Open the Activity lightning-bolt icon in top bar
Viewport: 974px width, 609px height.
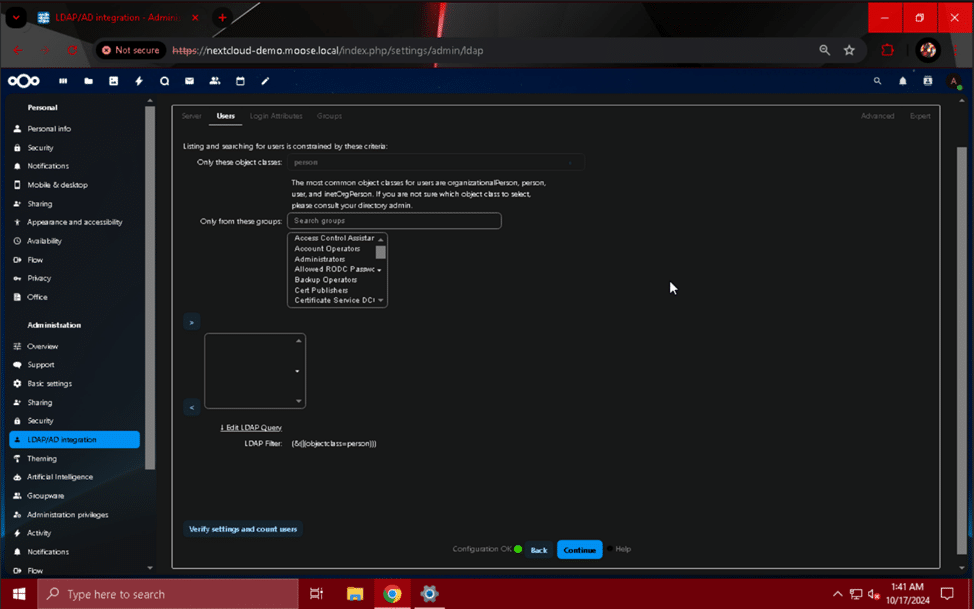point(139,81)
